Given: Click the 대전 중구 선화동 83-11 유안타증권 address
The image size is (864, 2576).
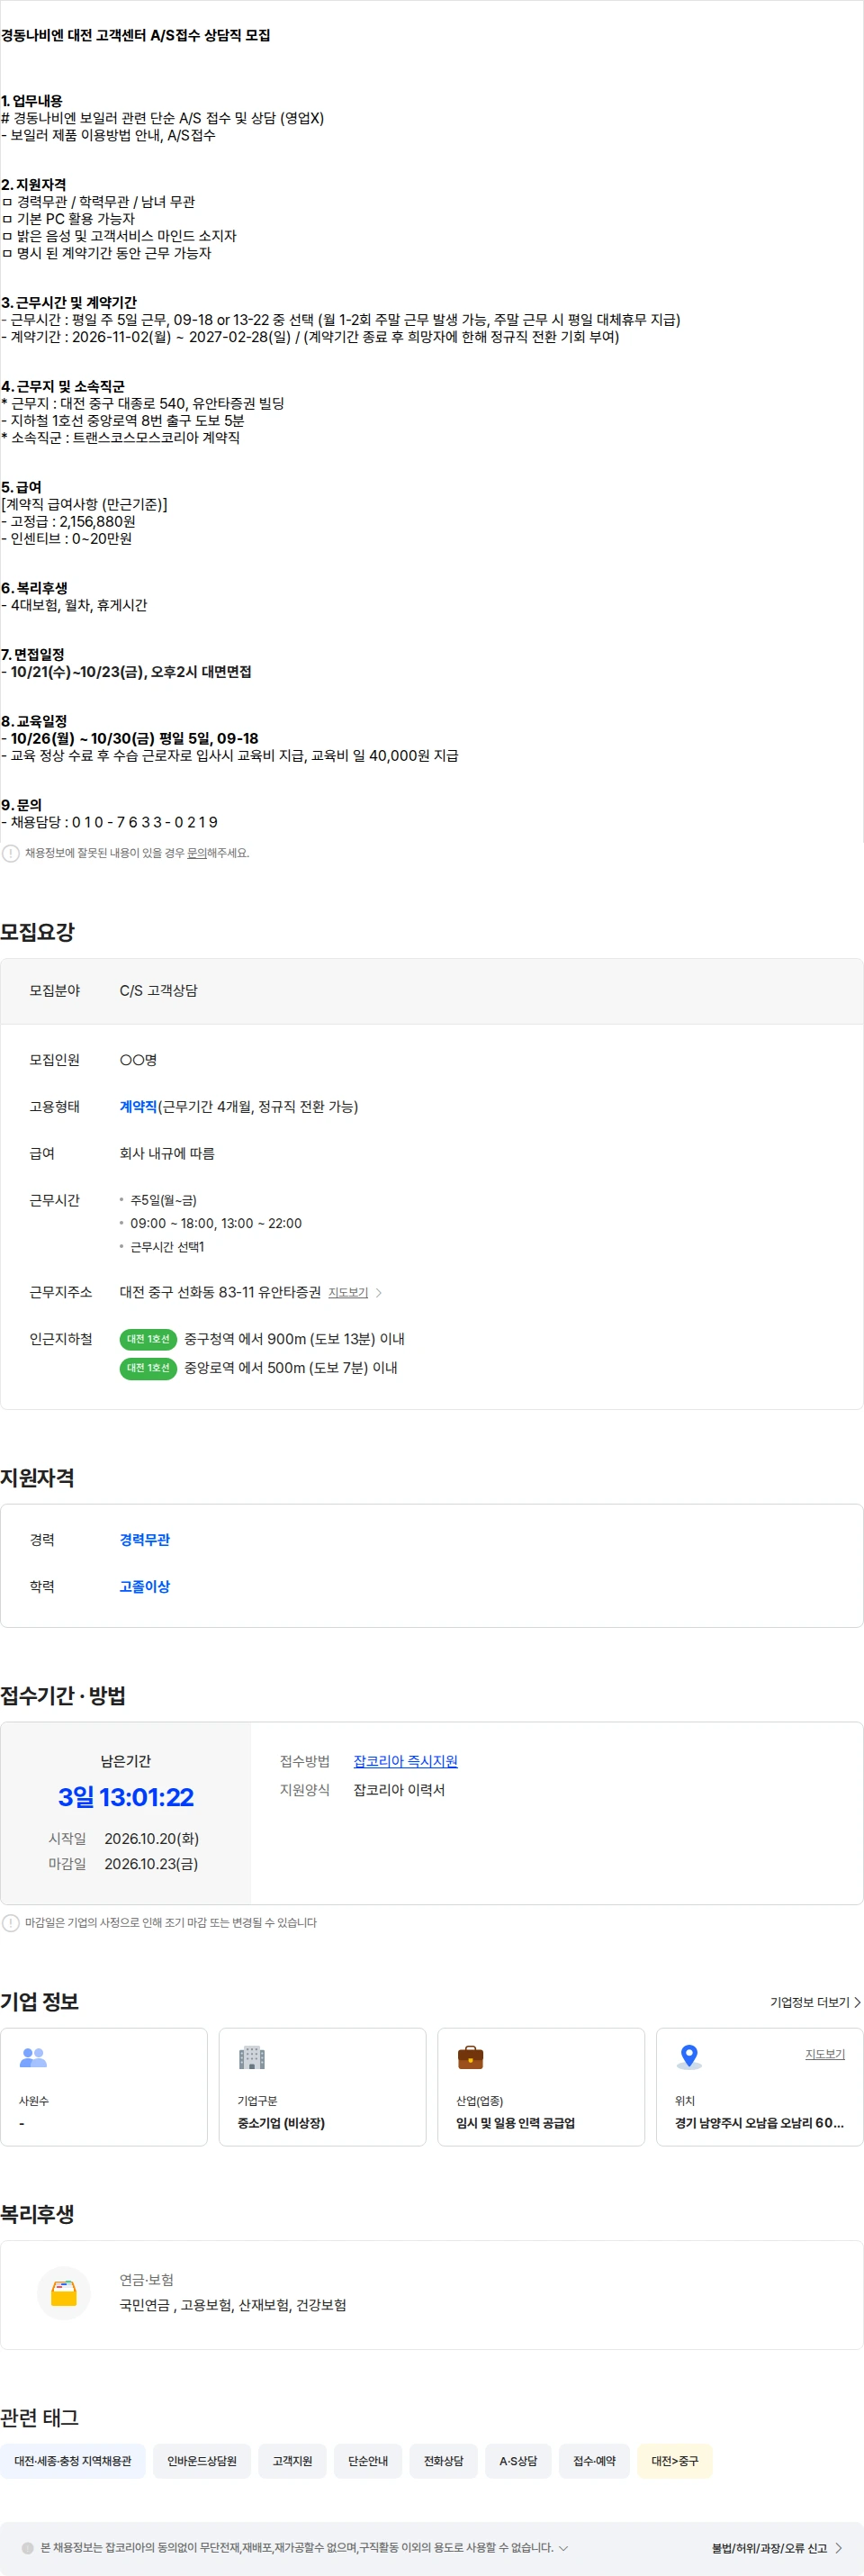Looking at the screenshot, I should [220, 1292].
